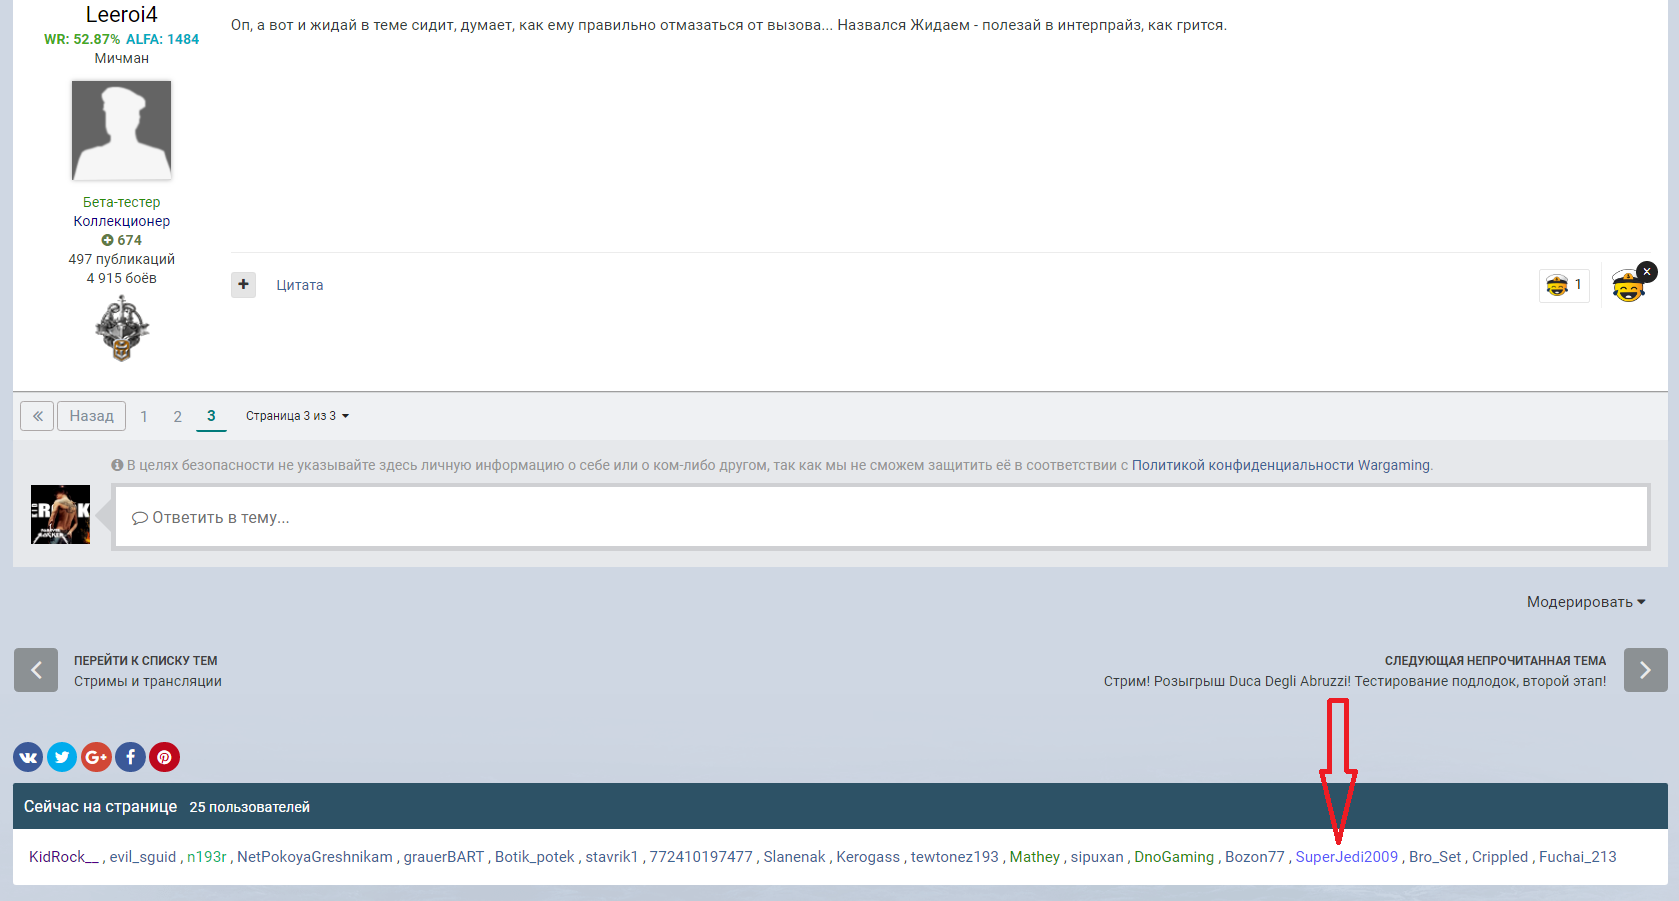The height and width of the screenshot is (901, 1679).
Task: Click the Цитата quote link
Action: tap(300, 285)
